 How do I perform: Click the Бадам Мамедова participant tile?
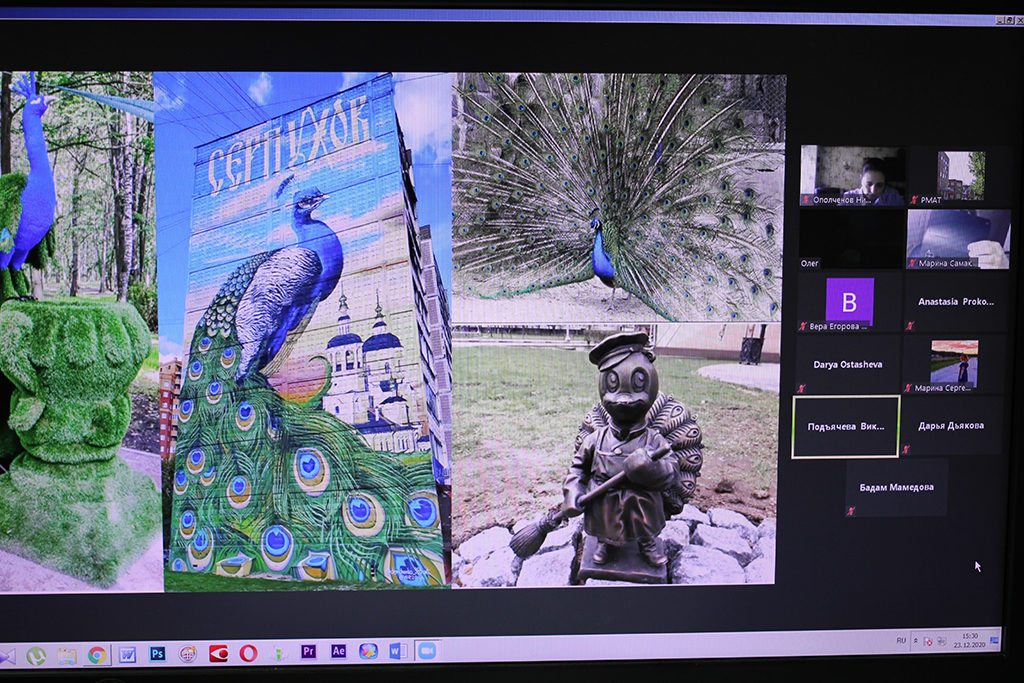[x=896, y=488]
